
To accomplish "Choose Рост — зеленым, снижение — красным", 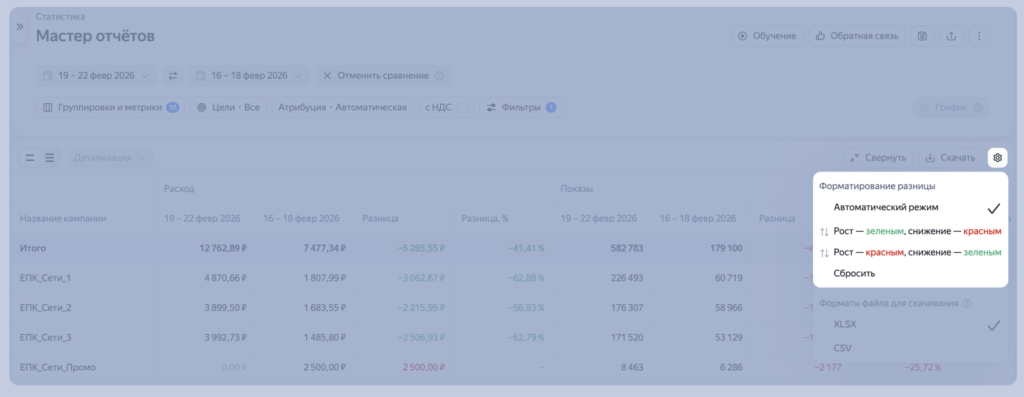I will pos(910,231).
